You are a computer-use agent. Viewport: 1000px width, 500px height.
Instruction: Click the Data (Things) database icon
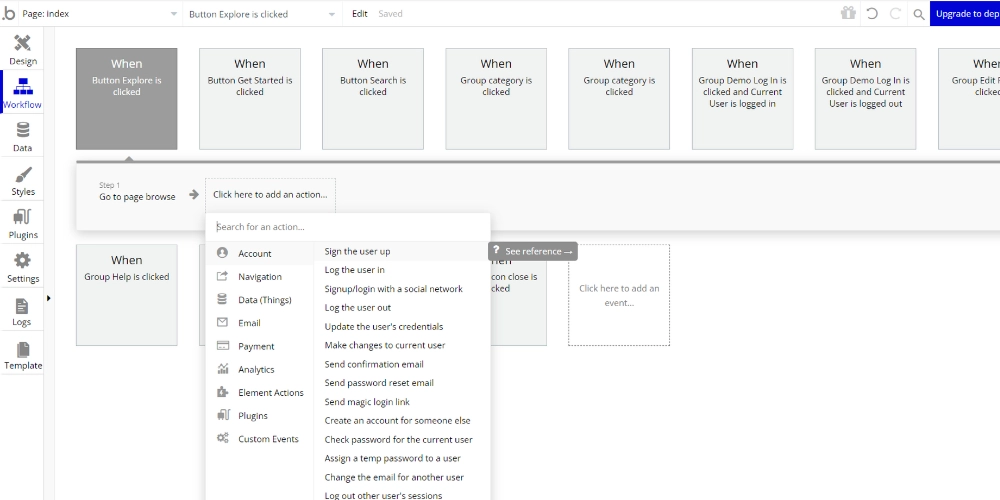point(222,299)
